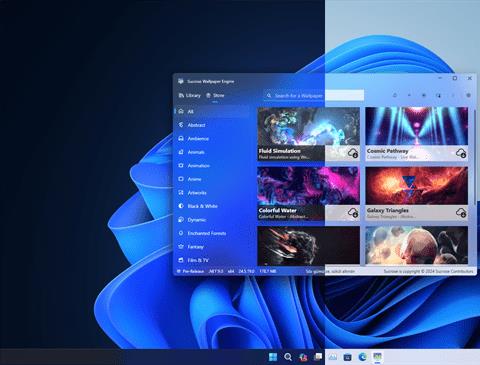Select the Ambience category

click(212, 138)
